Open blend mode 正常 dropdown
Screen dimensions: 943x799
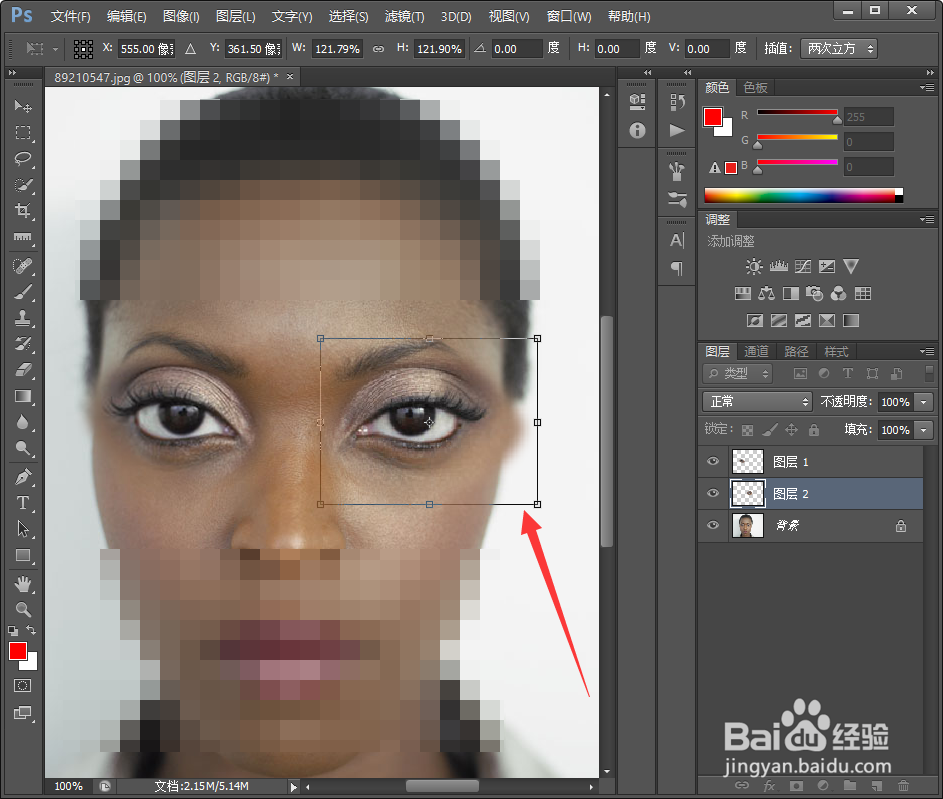tap(757, 401)
